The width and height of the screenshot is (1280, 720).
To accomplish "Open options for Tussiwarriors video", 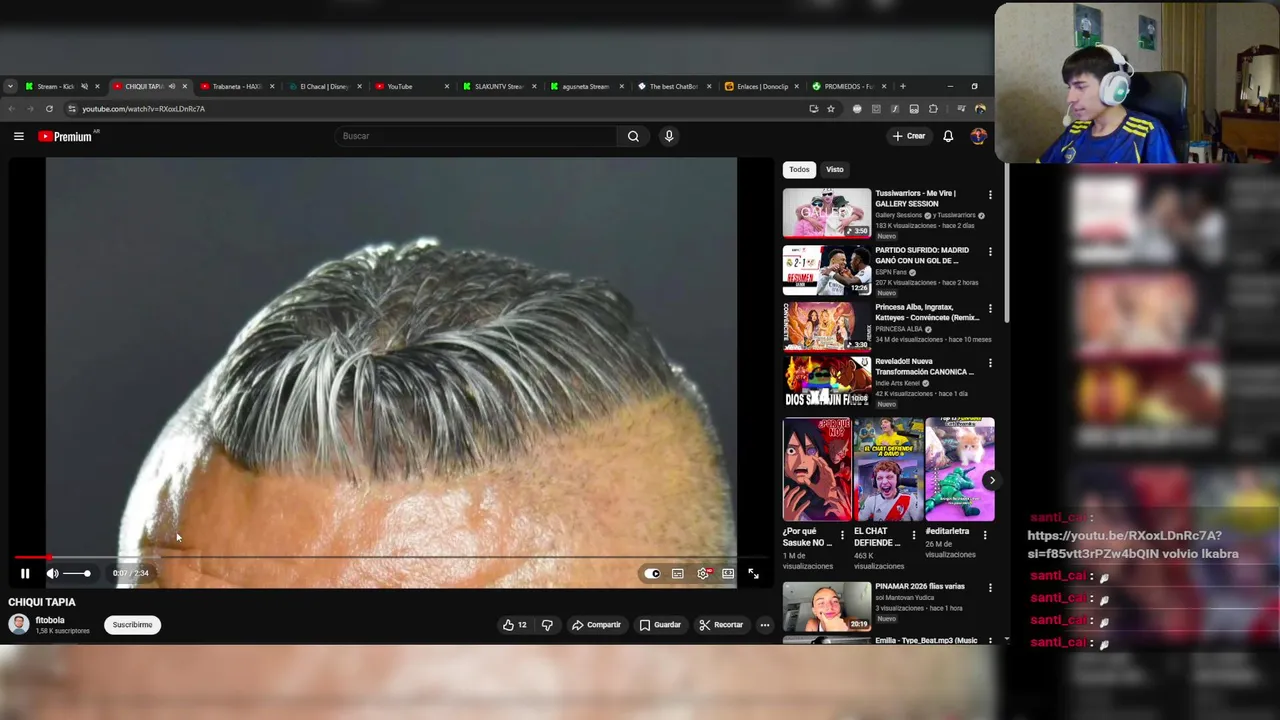I will [x=990, y=195].
